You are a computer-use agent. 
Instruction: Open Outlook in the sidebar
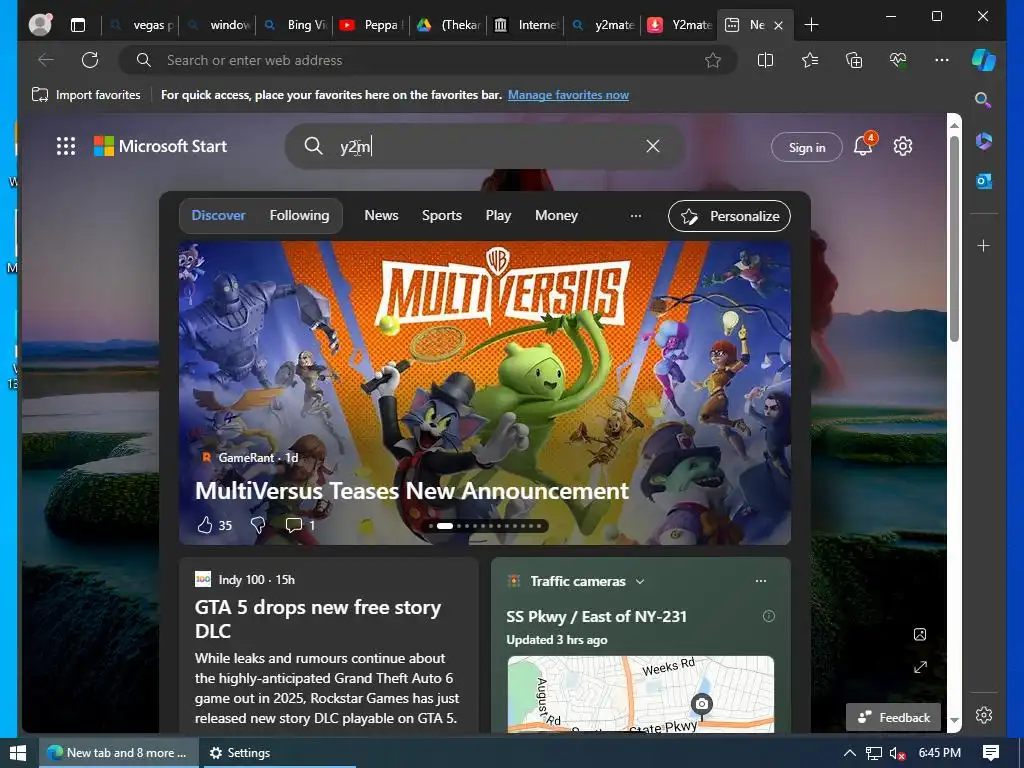pyautogui.click(x=984, y=181)
